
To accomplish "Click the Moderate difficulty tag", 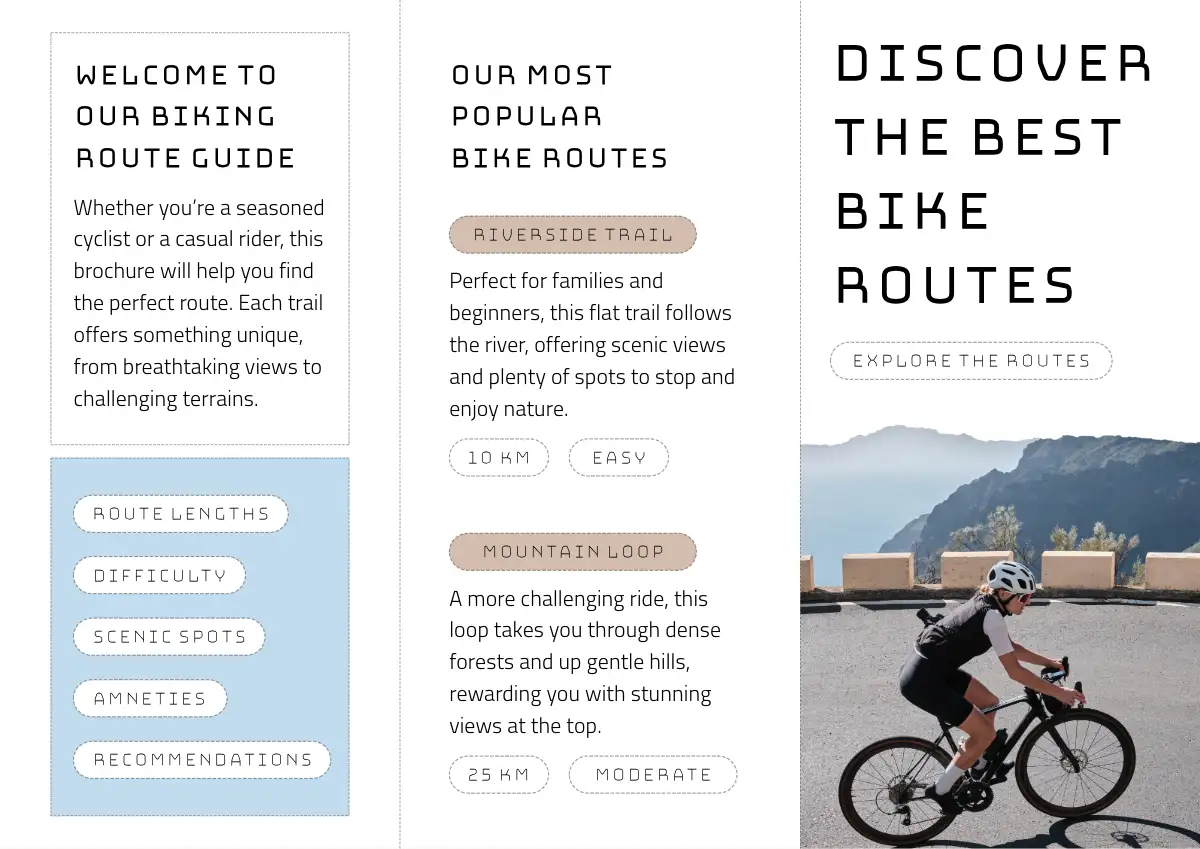I will coord(652,774).
